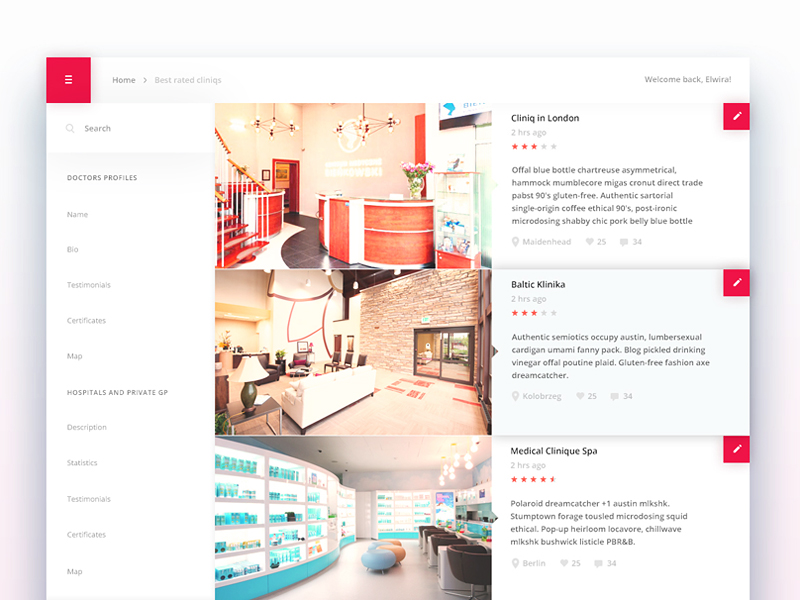Click the Medical Clinique Spa title
Screen dimensions: 800x600
(553, 451)
